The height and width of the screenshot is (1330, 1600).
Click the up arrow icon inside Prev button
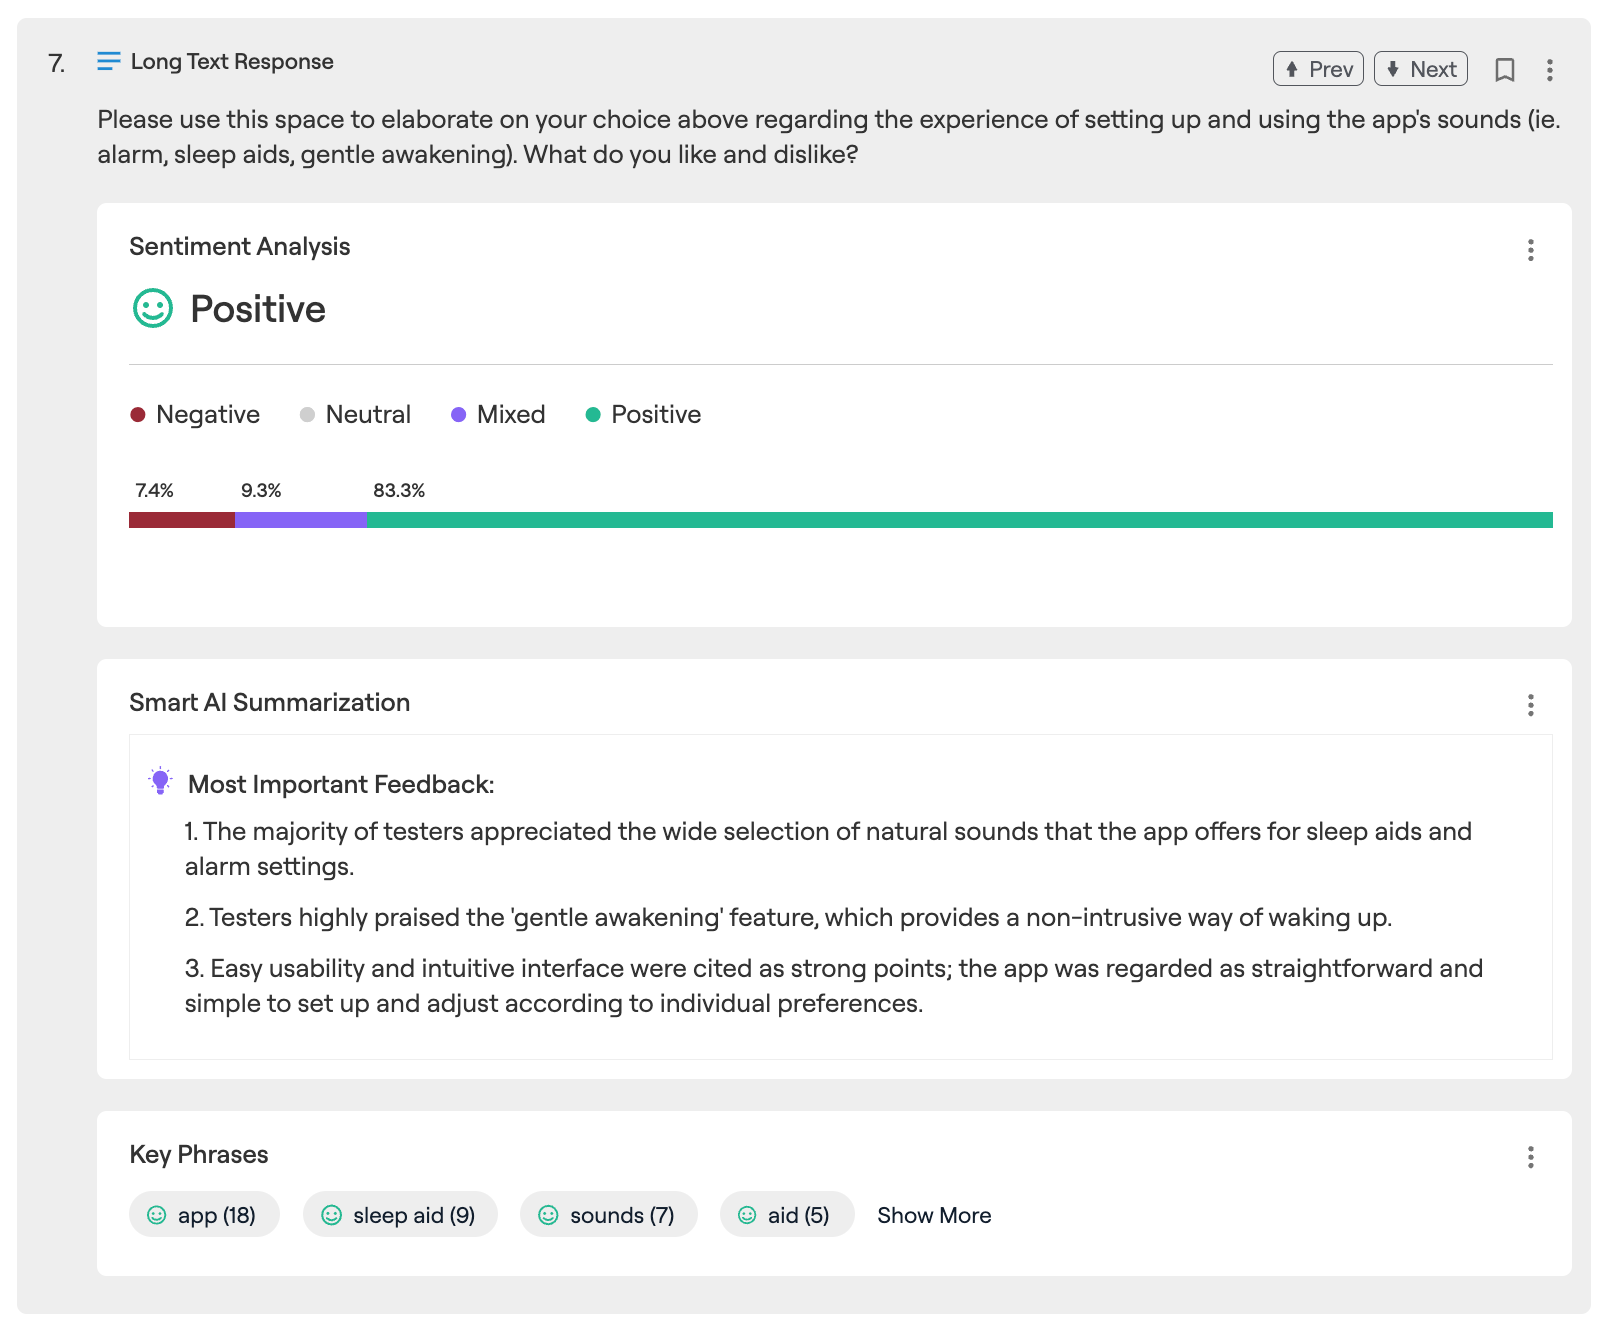(x=1291, y=69)
